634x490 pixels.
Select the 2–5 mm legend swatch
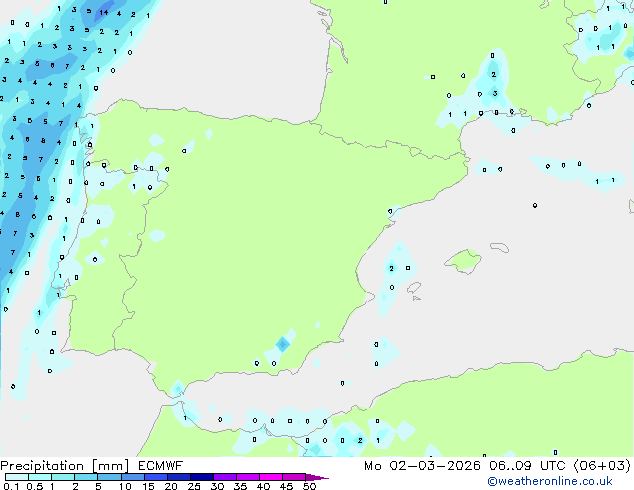pyautogui.click(x=86, y=477)
